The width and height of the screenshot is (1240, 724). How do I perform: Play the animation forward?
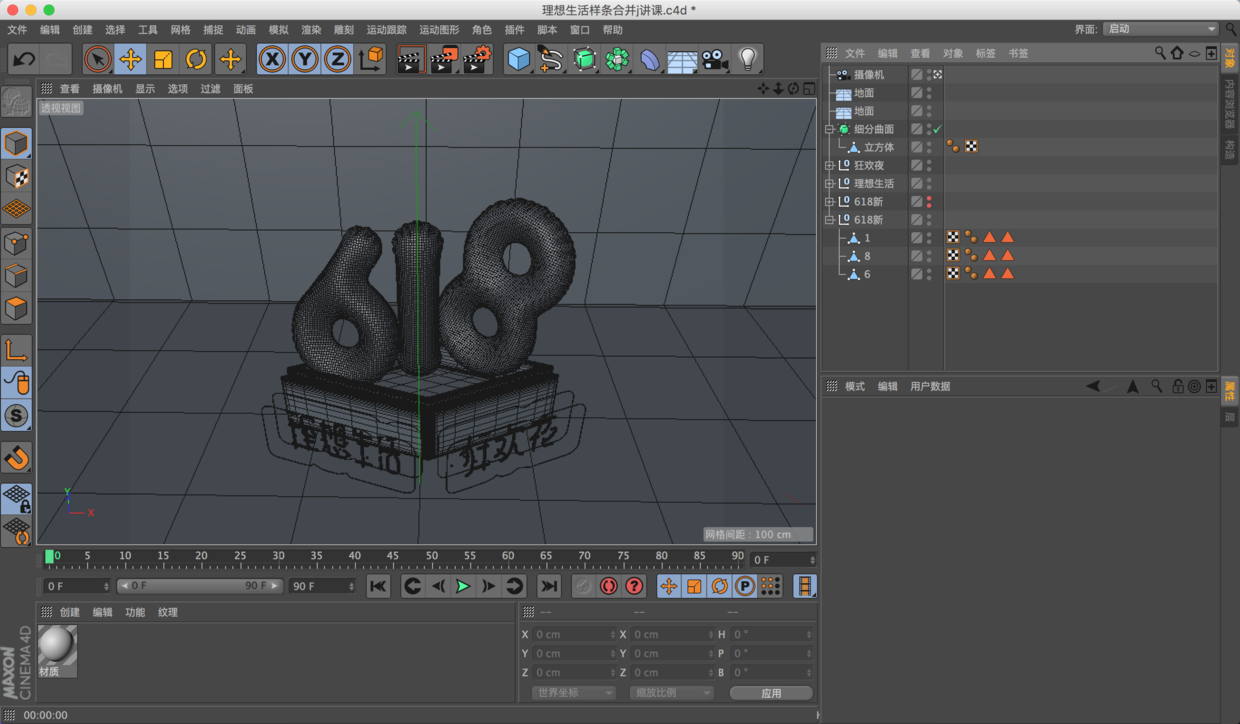click(463, 586)
